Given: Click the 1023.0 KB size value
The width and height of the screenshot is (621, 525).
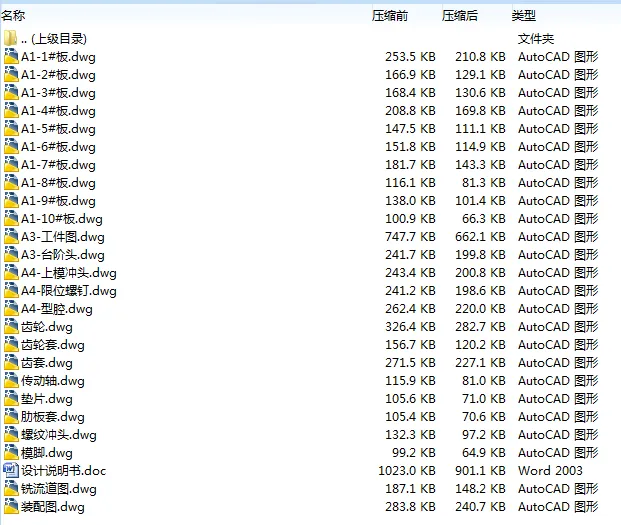Looking at the screenshot, I should coord(407,471).
